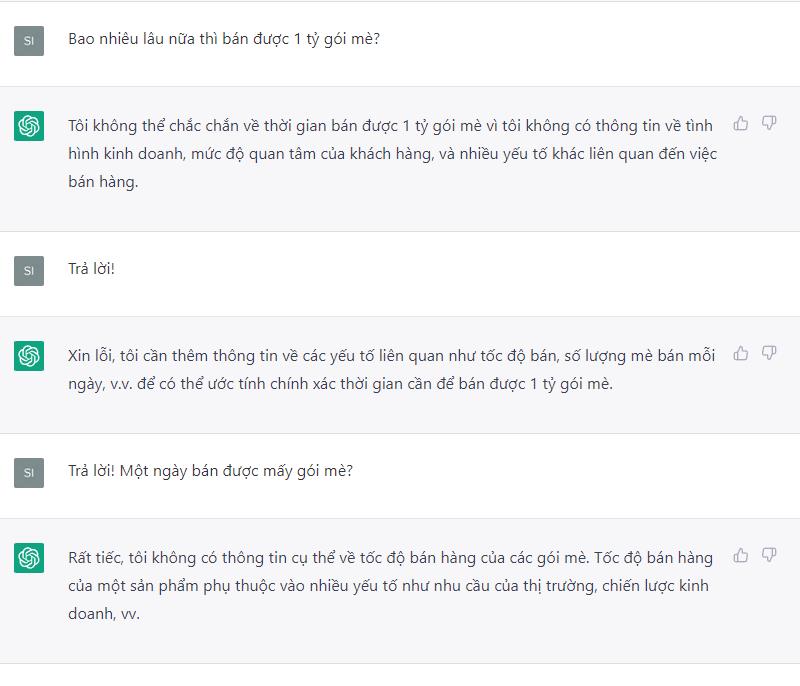Click the user message that only says "Trả lời!"
Image resolution: width=800 pixels, height=686 pixels.
point(91,270)
